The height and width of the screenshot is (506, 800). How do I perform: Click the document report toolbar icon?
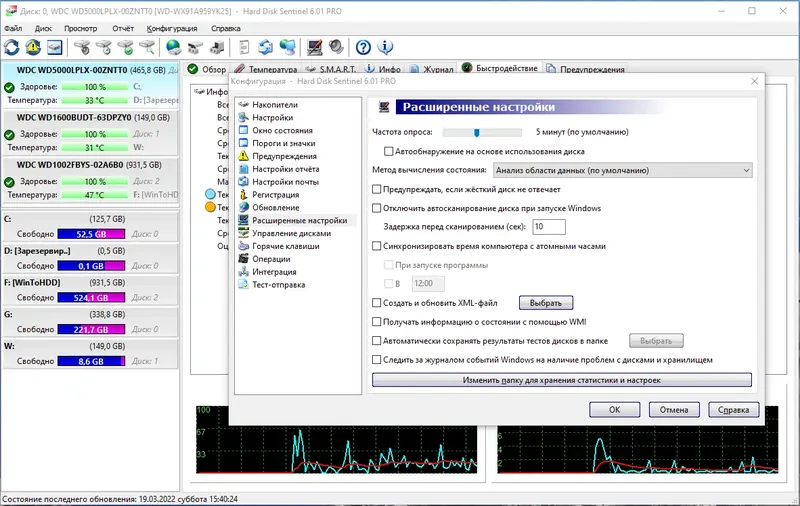pyautogui.click(x=244, y=47)
